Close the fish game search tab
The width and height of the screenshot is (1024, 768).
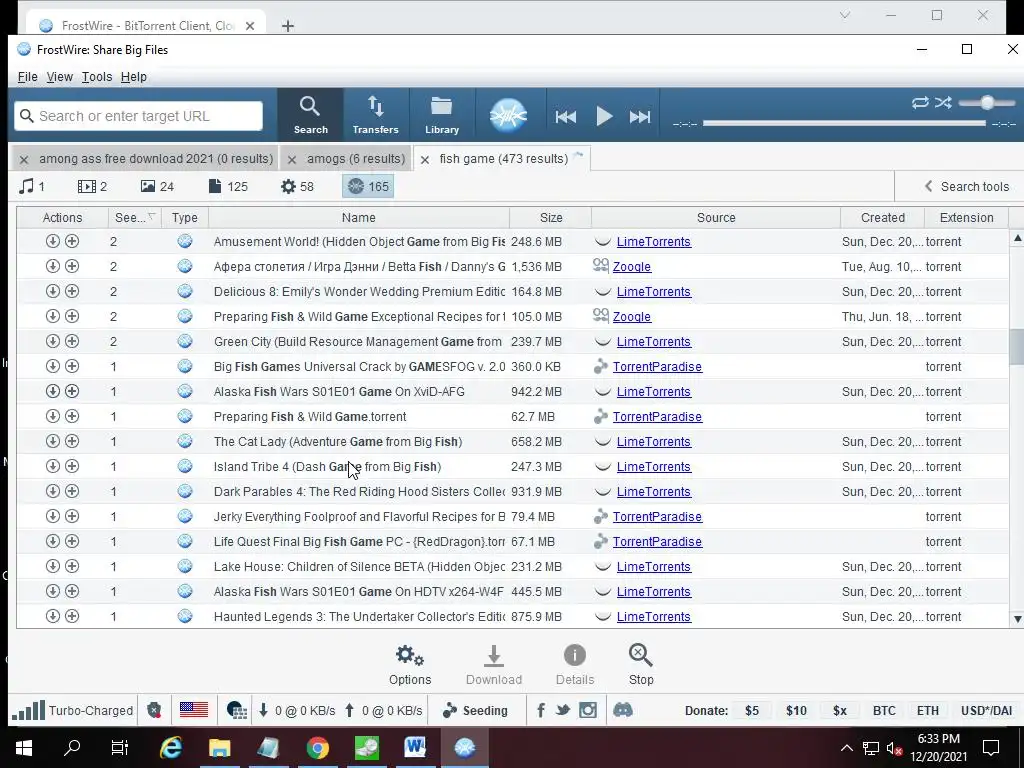point(424,159)
